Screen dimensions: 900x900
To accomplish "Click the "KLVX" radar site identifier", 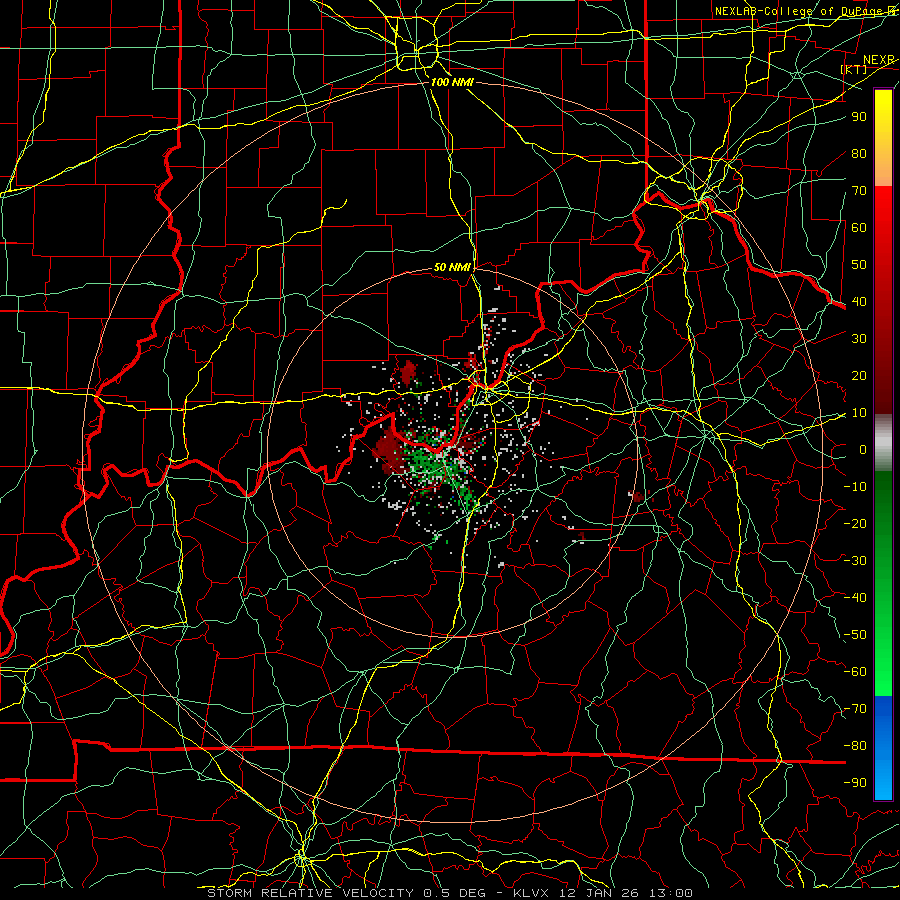I will (x=530, y=893).
